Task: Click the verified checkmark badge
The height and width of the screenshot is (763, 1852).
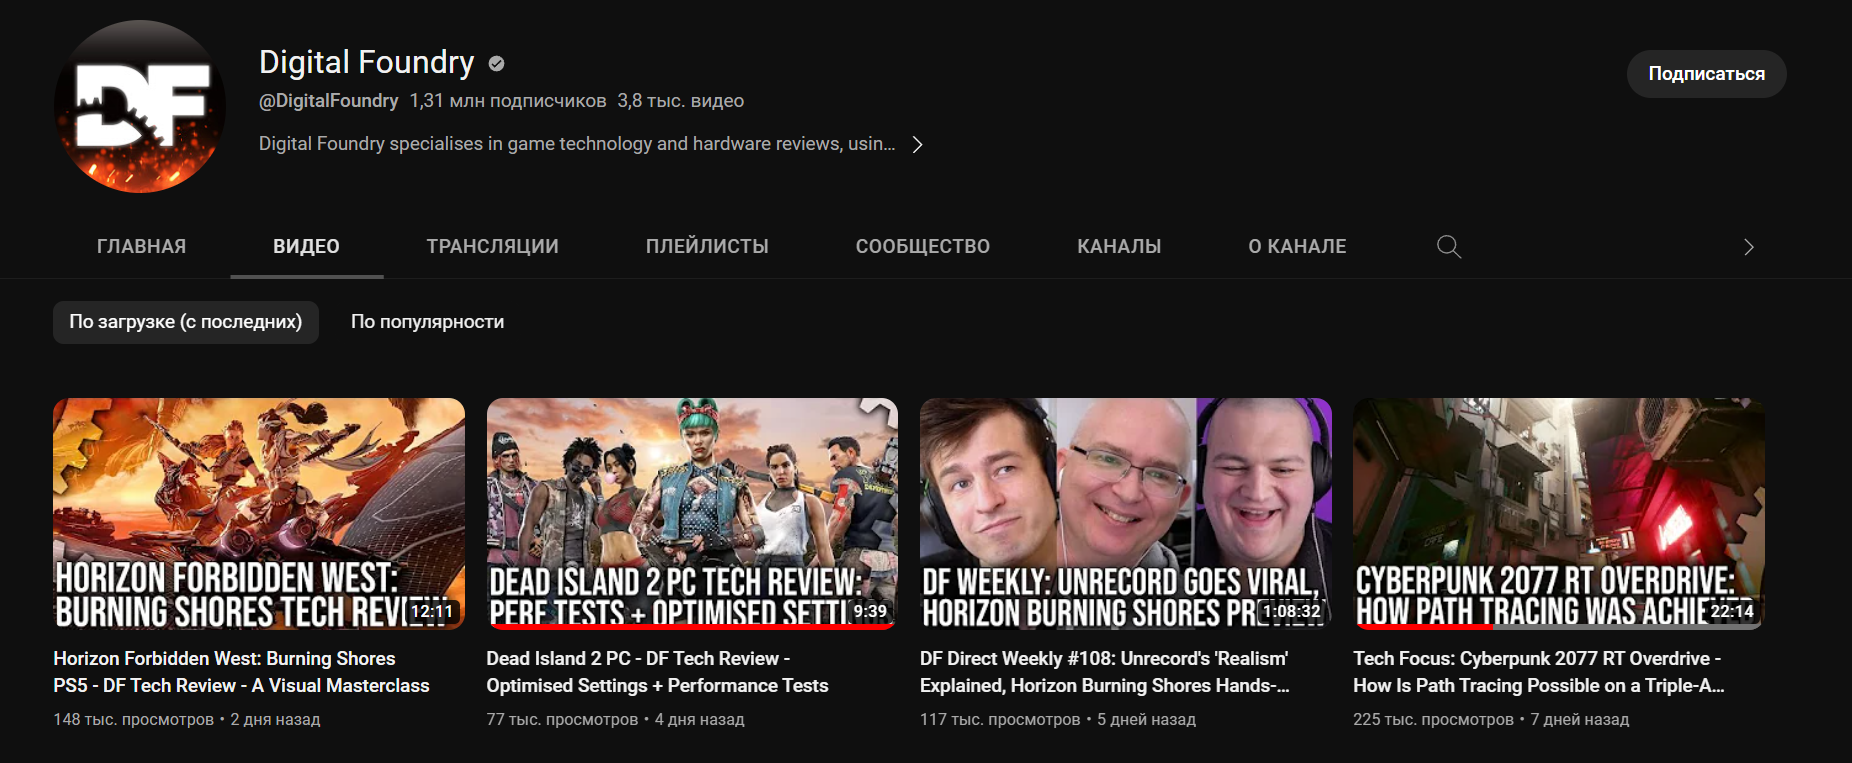Action: [496, 64]
